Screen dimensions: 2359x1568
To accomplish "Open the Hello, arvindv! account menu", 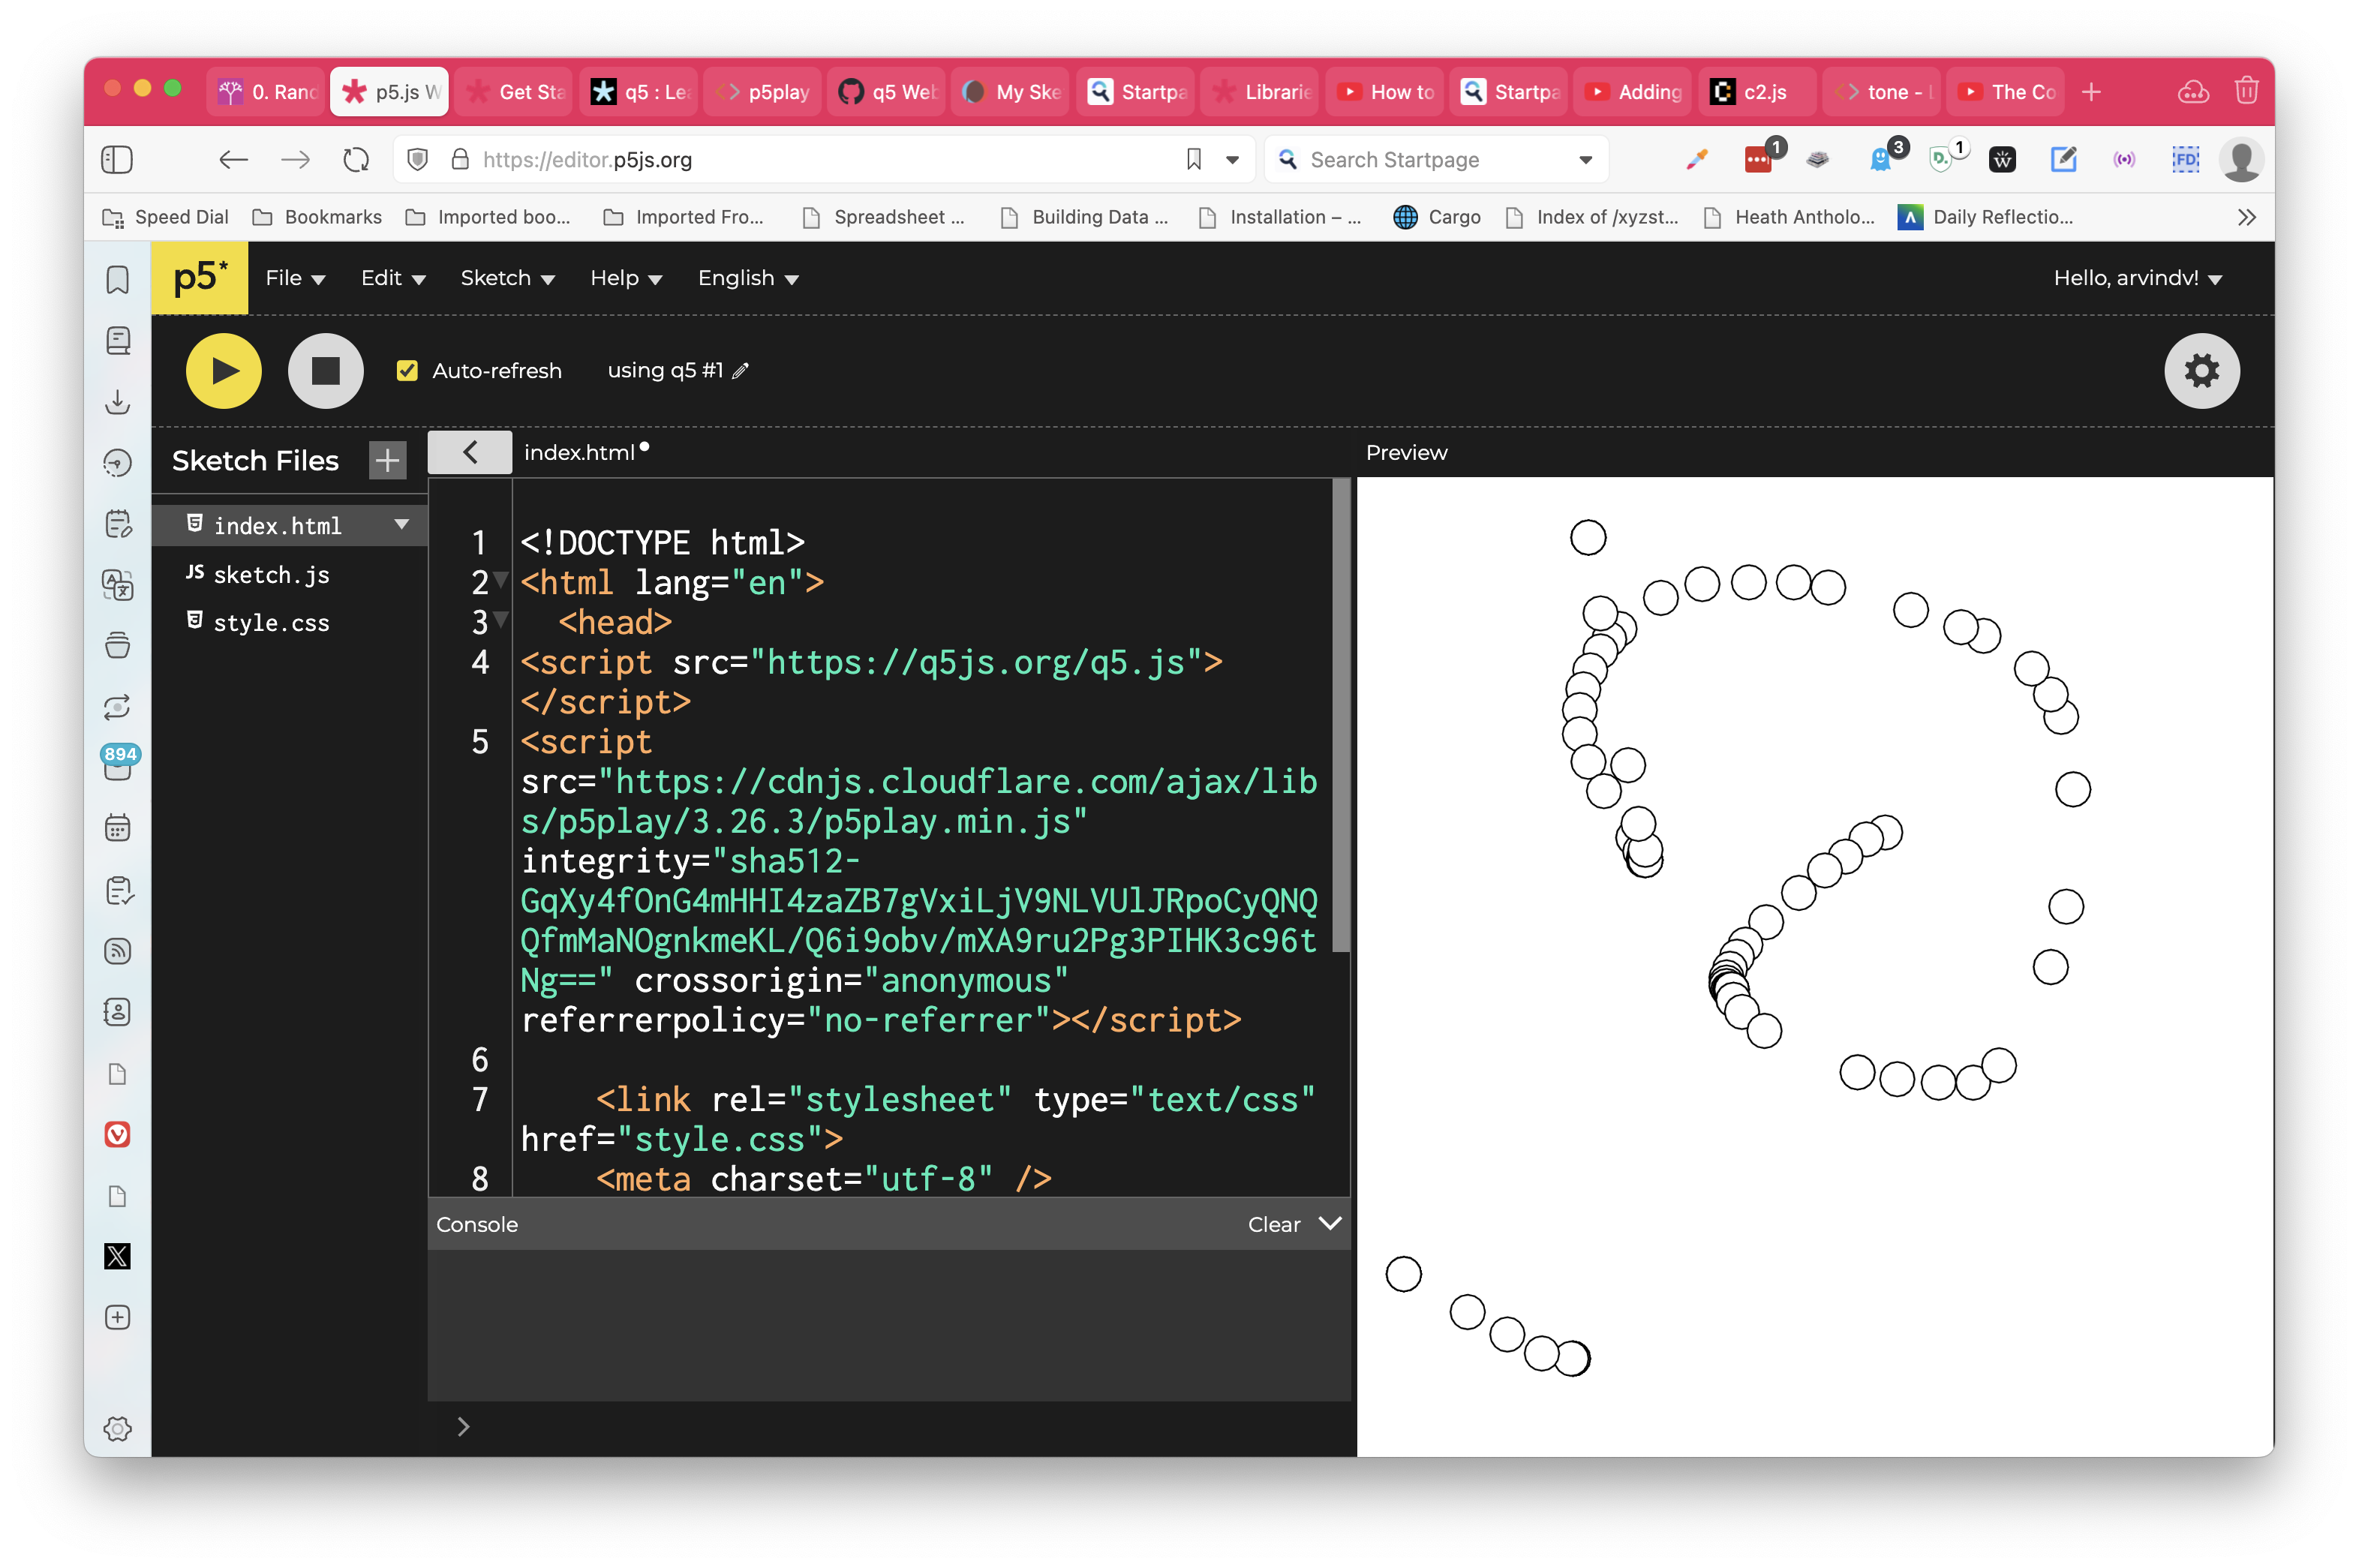I will click(x=2137, y=278).
